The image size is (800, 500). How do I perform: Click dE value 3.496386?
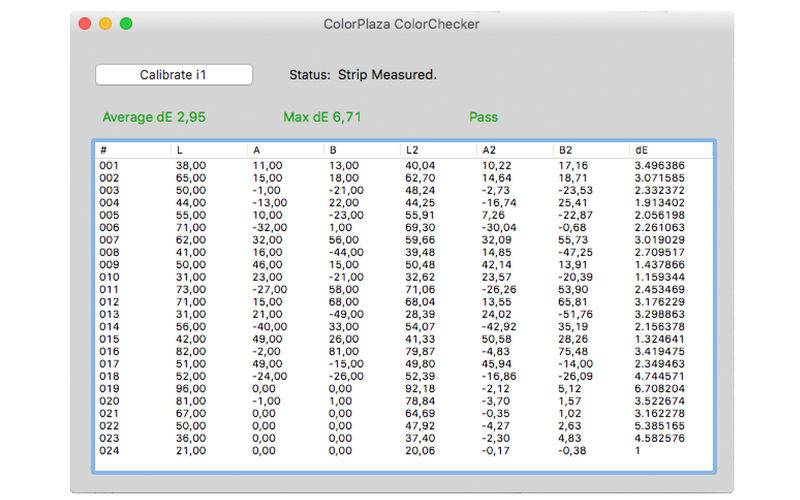pyautogui.click(x=660, y=165)
